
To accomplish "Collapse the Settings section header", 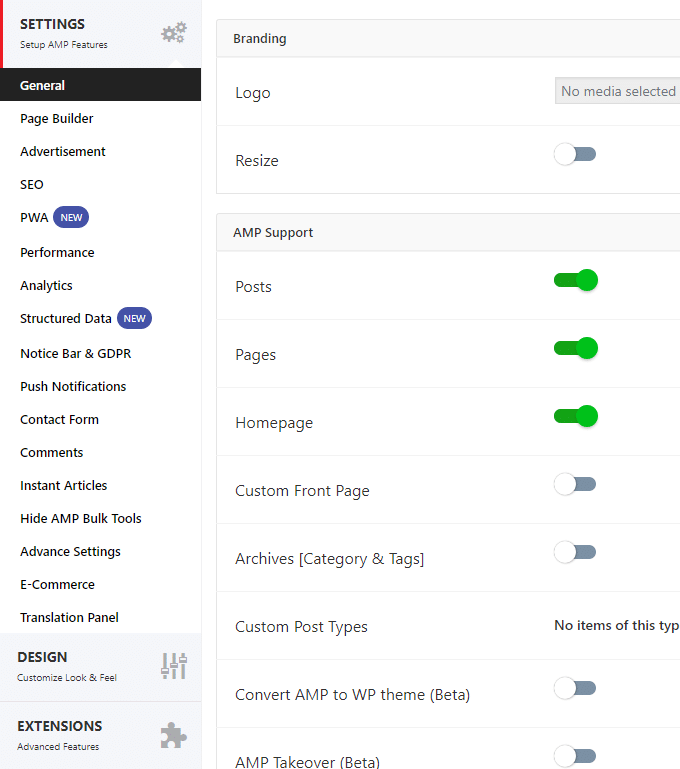I will (x=101, y=33).
